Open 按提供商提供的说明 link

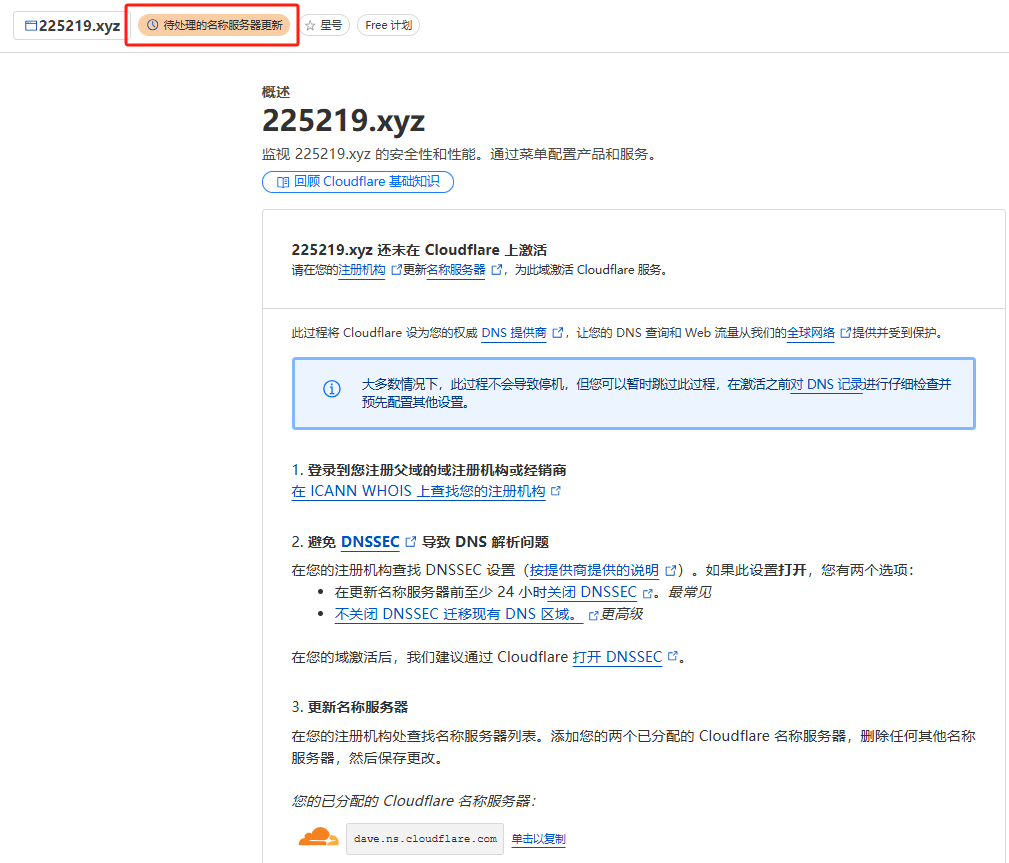[x=594, y=570]
